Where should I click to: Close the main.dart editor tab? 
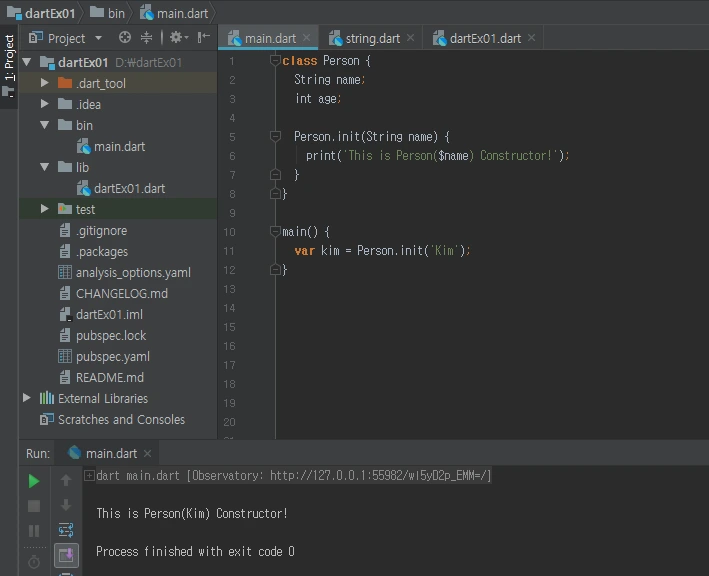[x=307, y=38]
